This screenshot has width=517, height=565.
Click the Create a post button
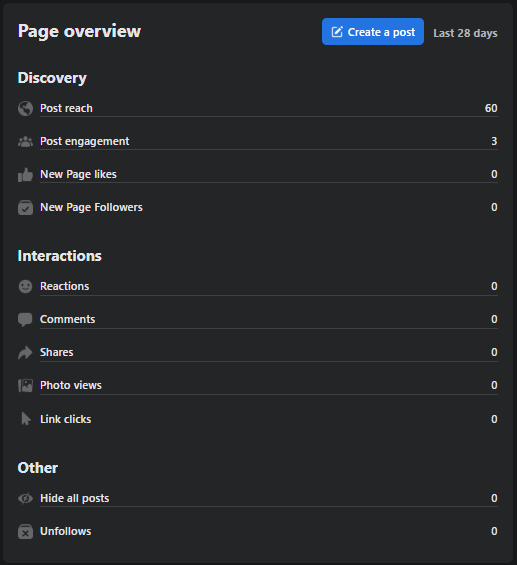(373, 32)
